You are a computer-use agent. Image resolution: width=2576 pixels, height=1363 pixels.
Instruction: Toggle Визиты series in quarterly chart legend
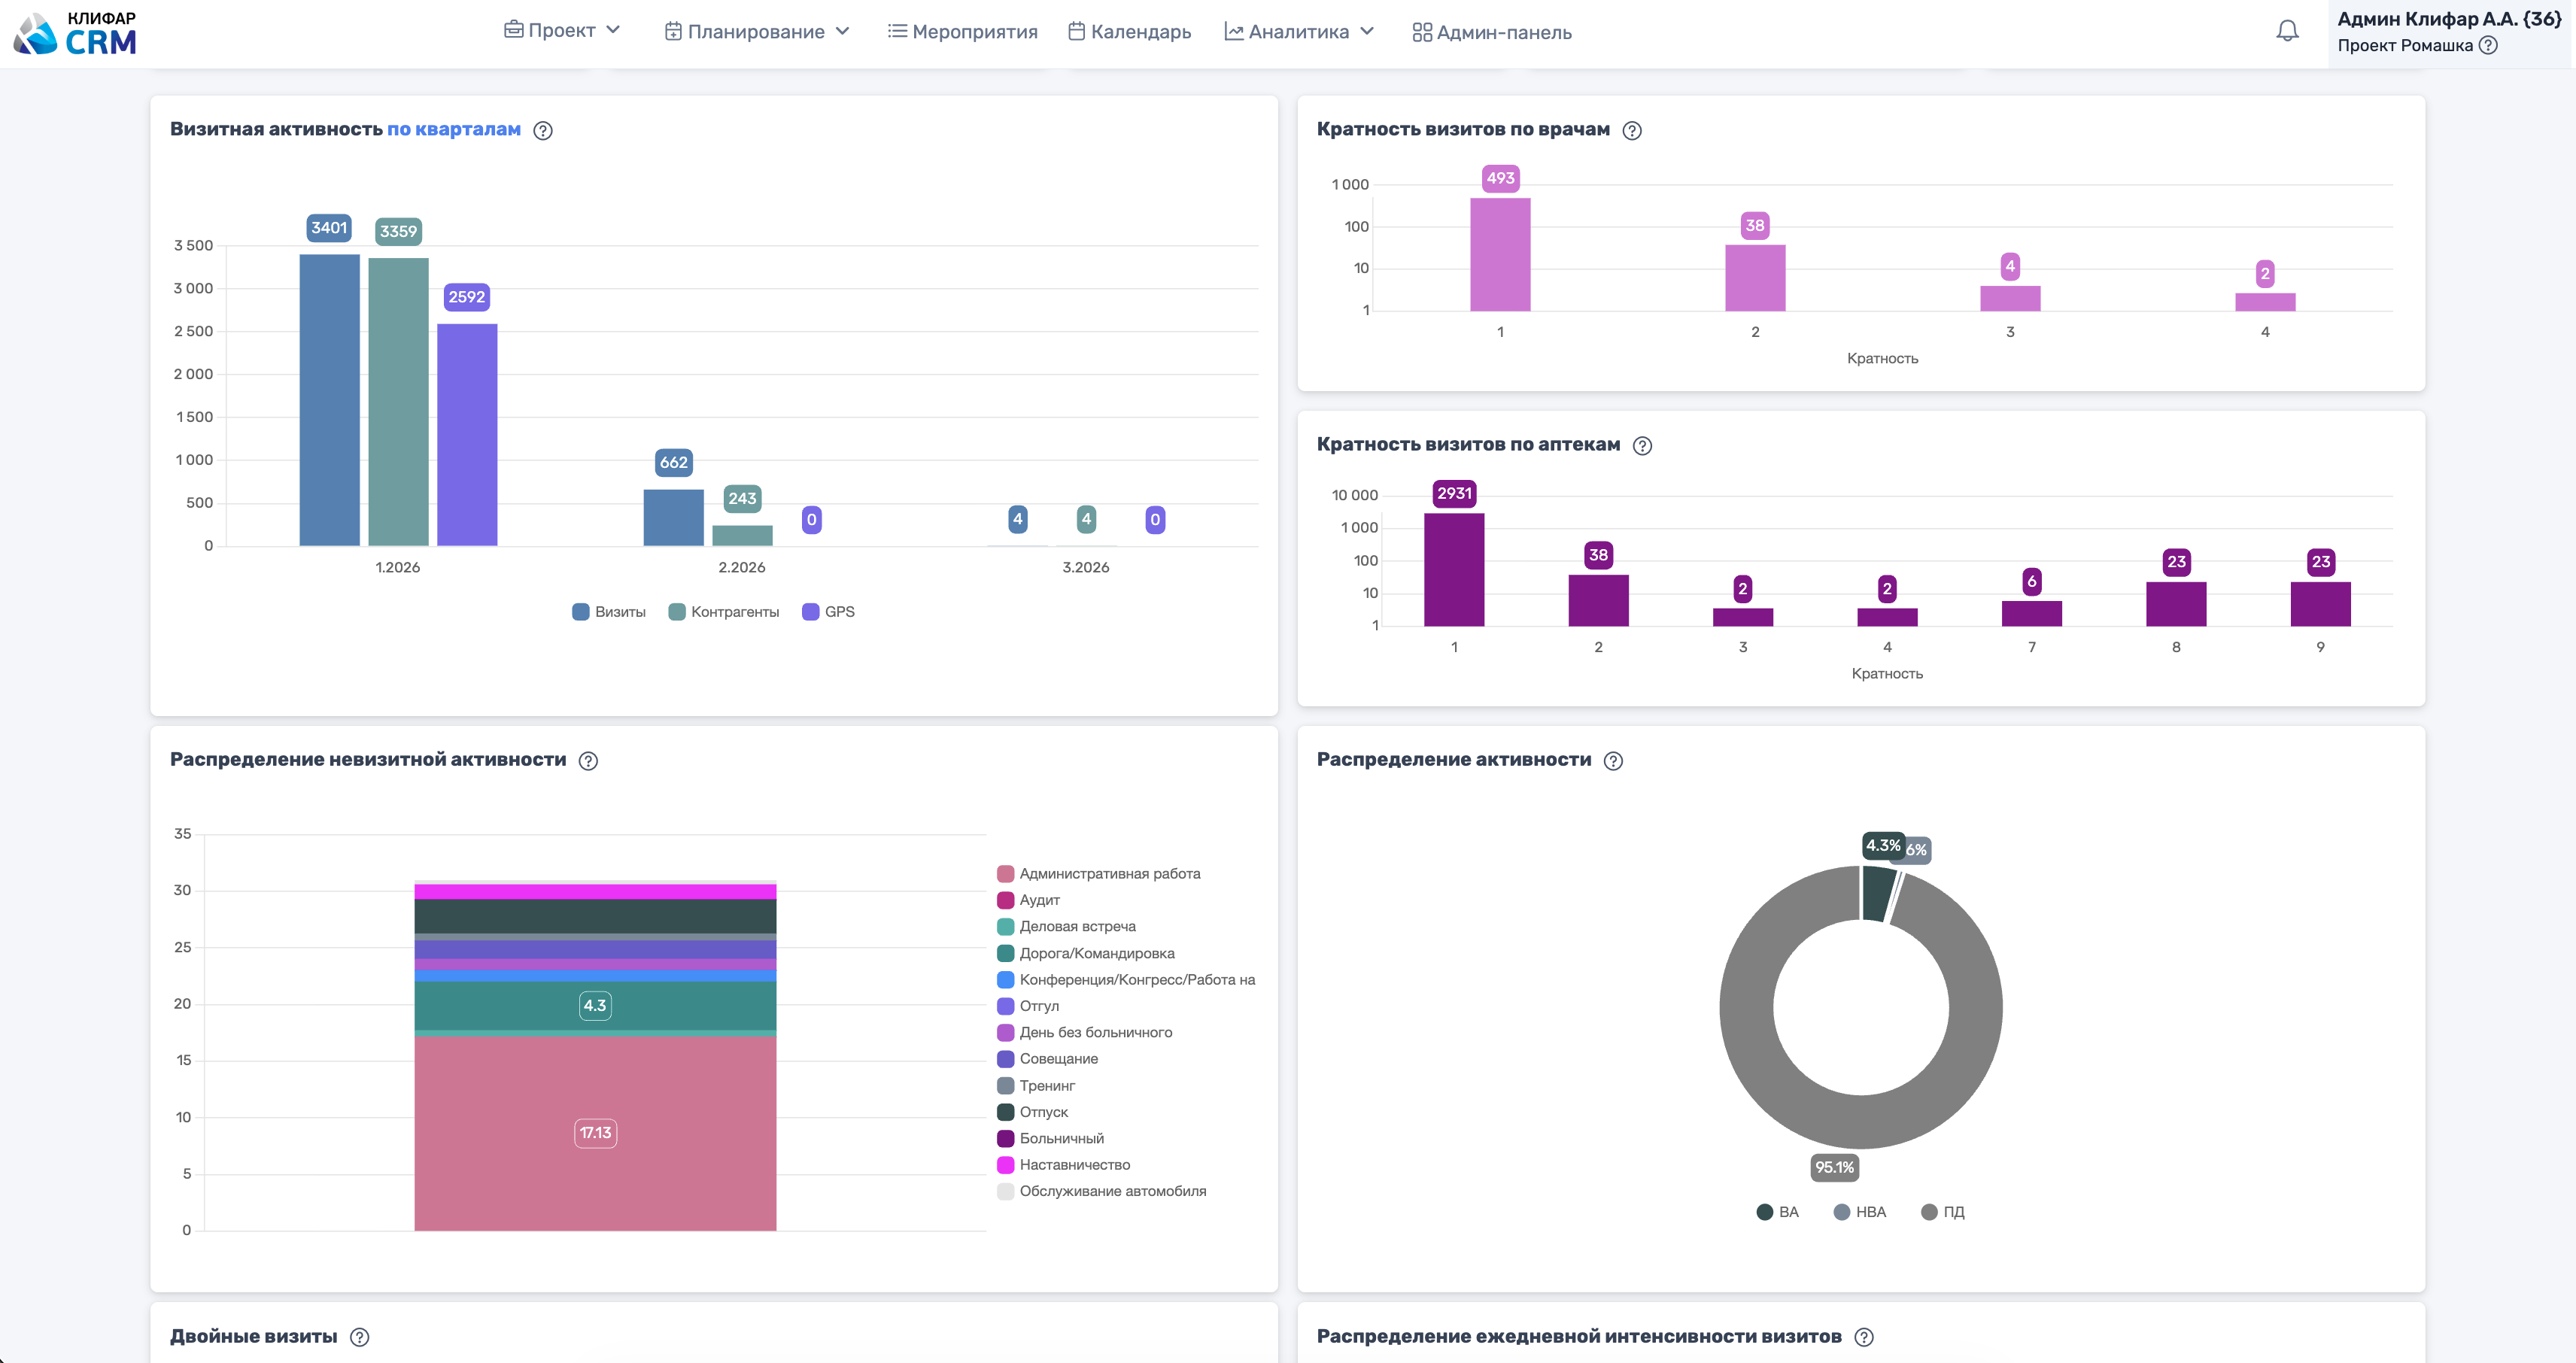click(609, 612)
